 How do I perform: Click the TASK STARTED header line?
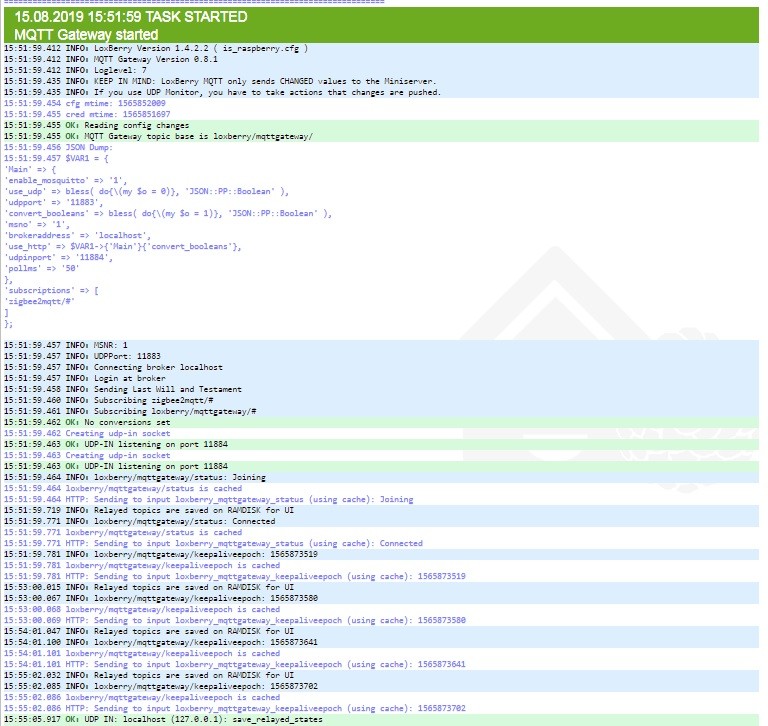131,17
